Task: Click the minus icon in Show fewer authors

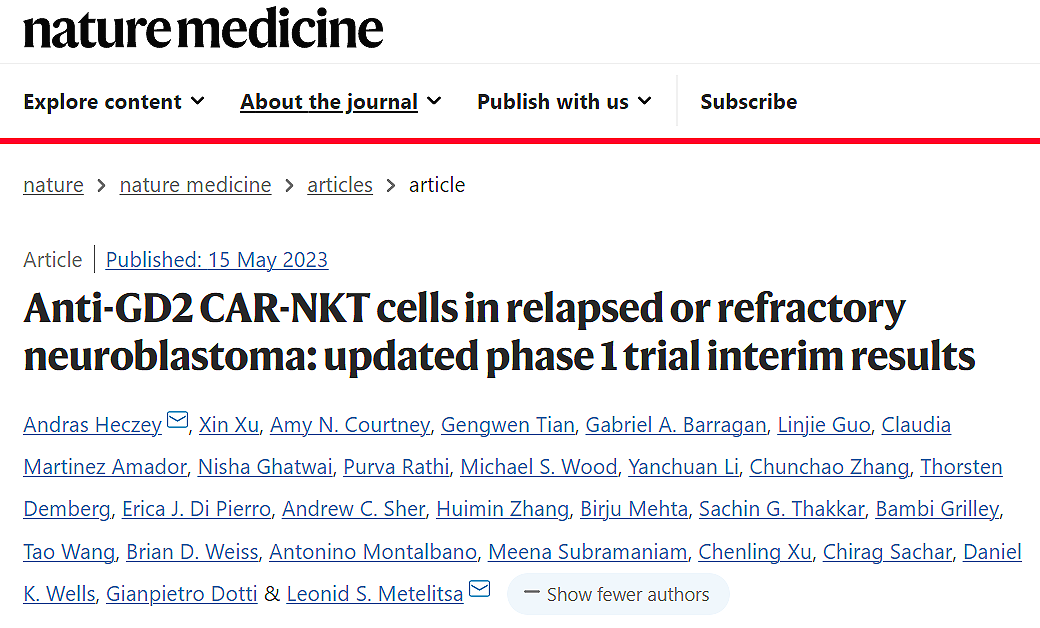Action: pyautogui.click(x=531, y=592)
